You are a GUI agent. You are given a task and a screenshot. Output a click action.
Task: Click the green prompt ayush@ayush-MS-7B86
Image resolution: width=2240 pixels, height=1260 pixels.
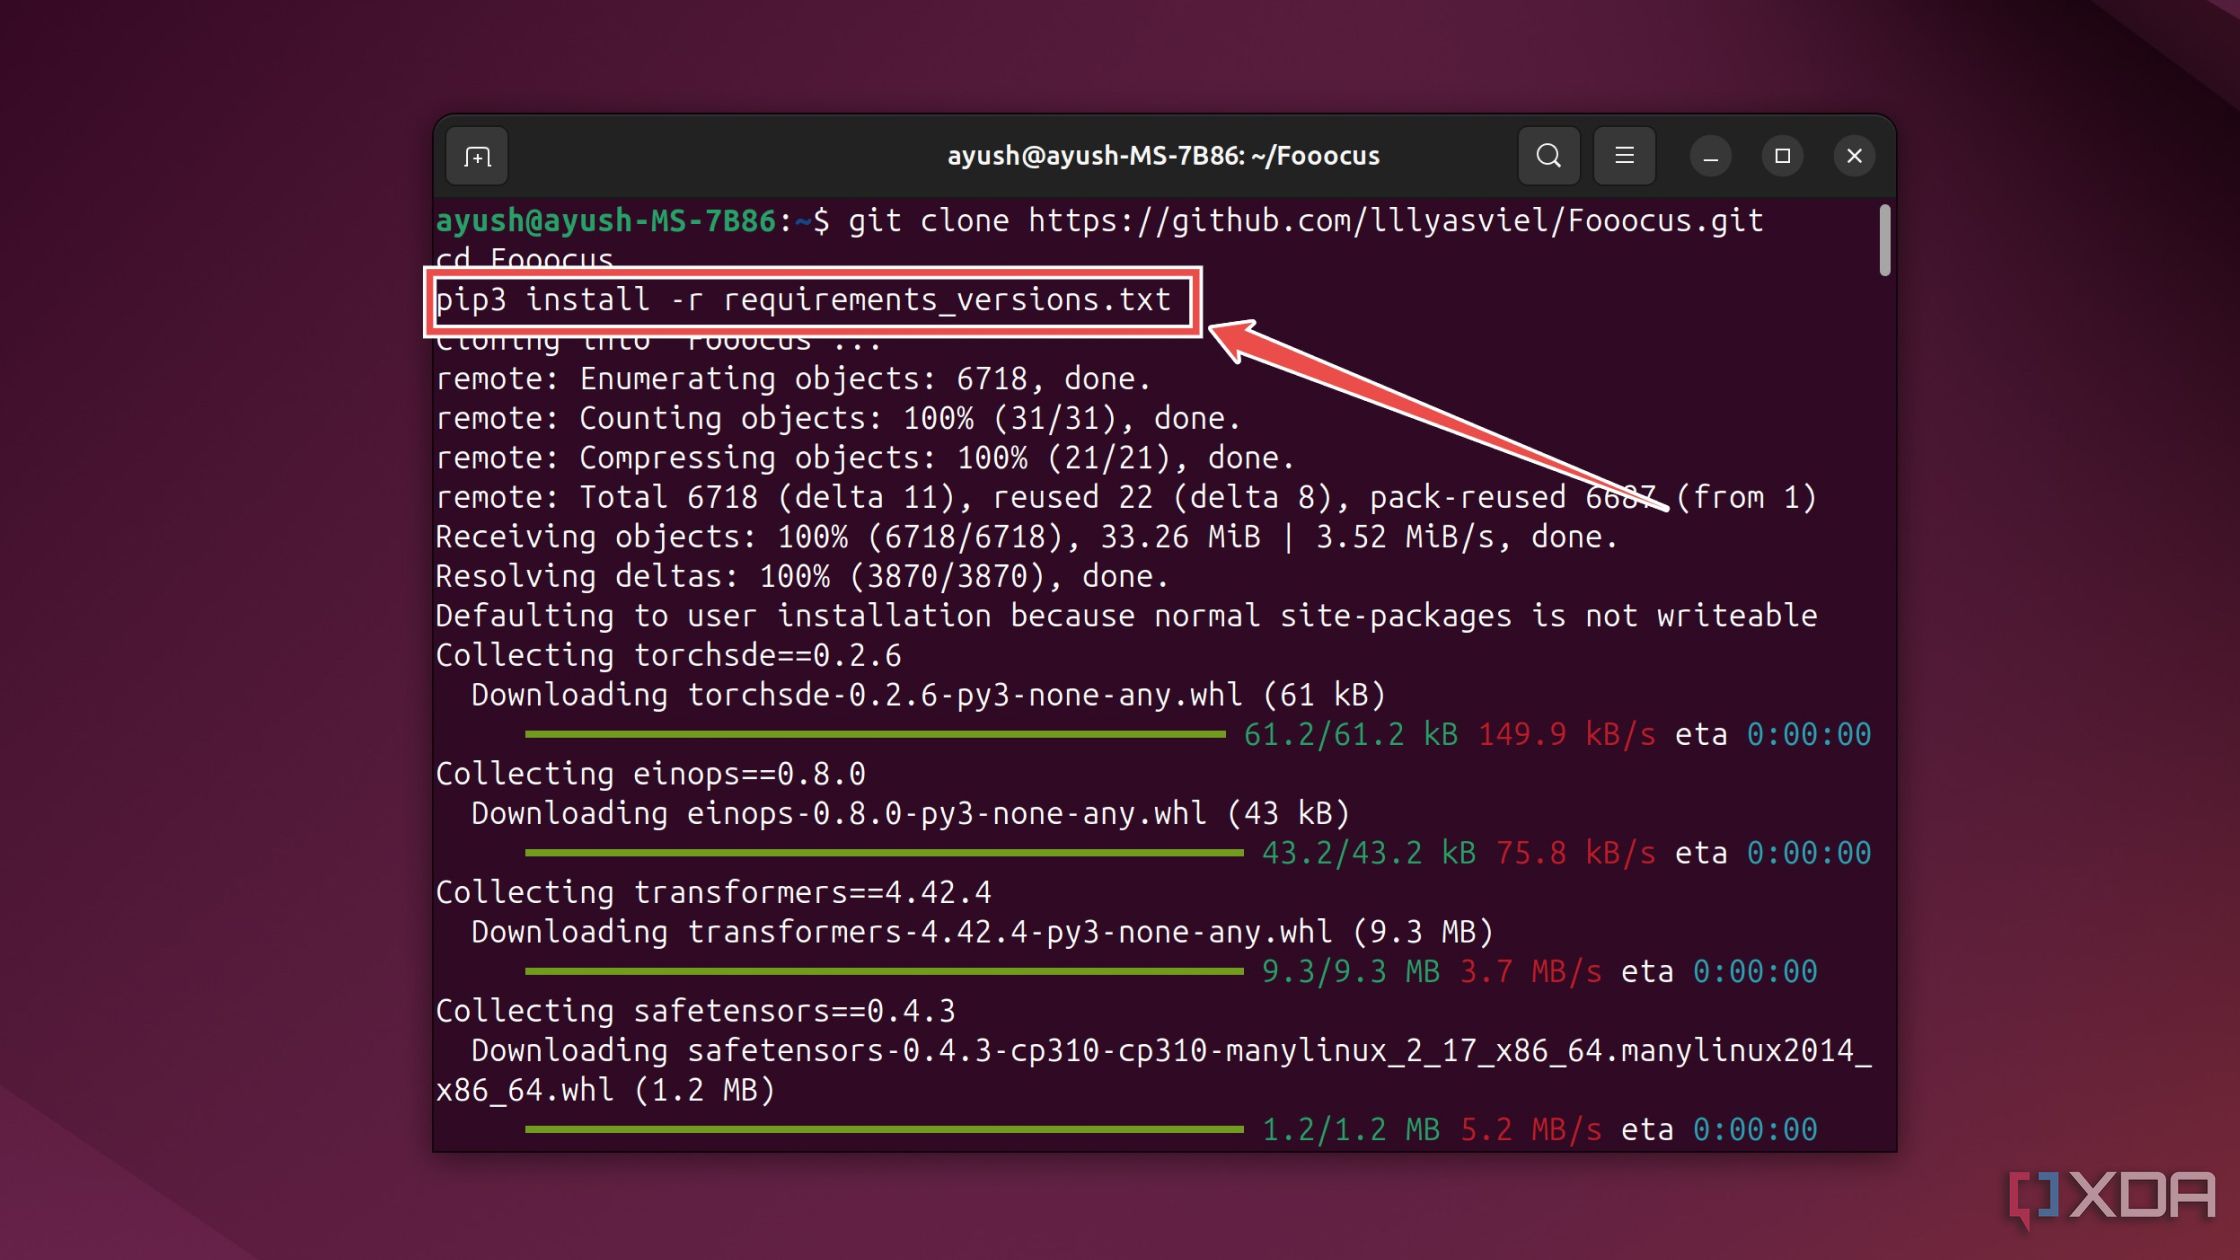(x=606, y=220)
